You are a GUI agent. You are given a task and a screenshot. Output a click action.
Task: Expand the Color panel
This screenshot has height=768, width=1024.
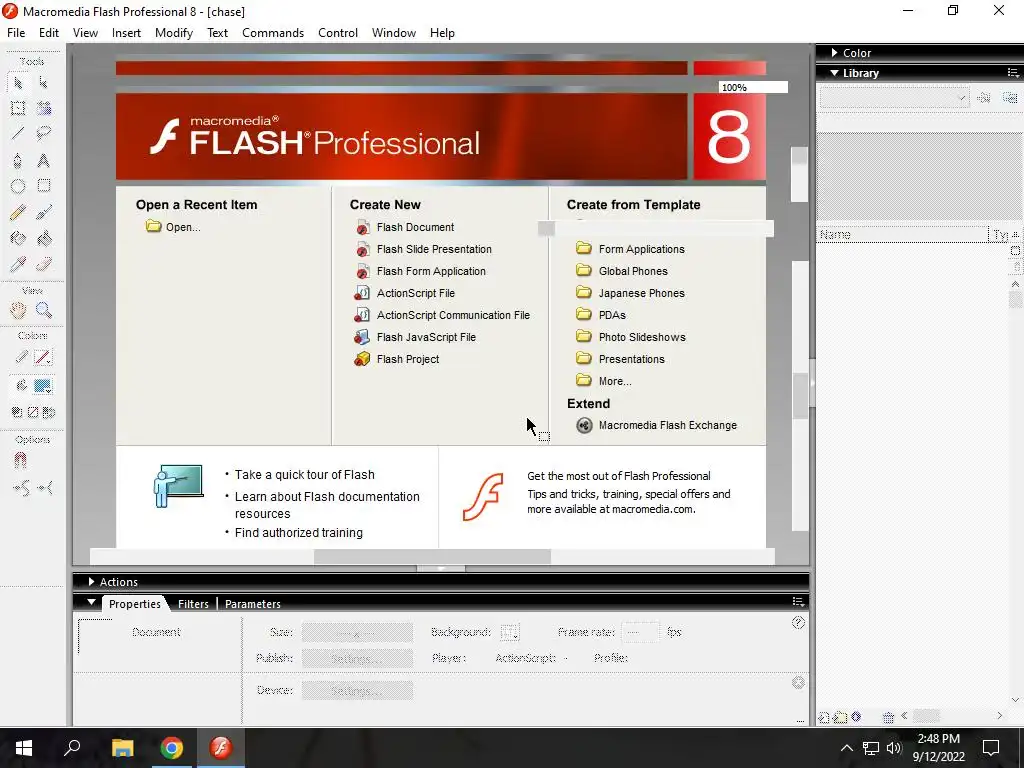click(x=835, y=53)
